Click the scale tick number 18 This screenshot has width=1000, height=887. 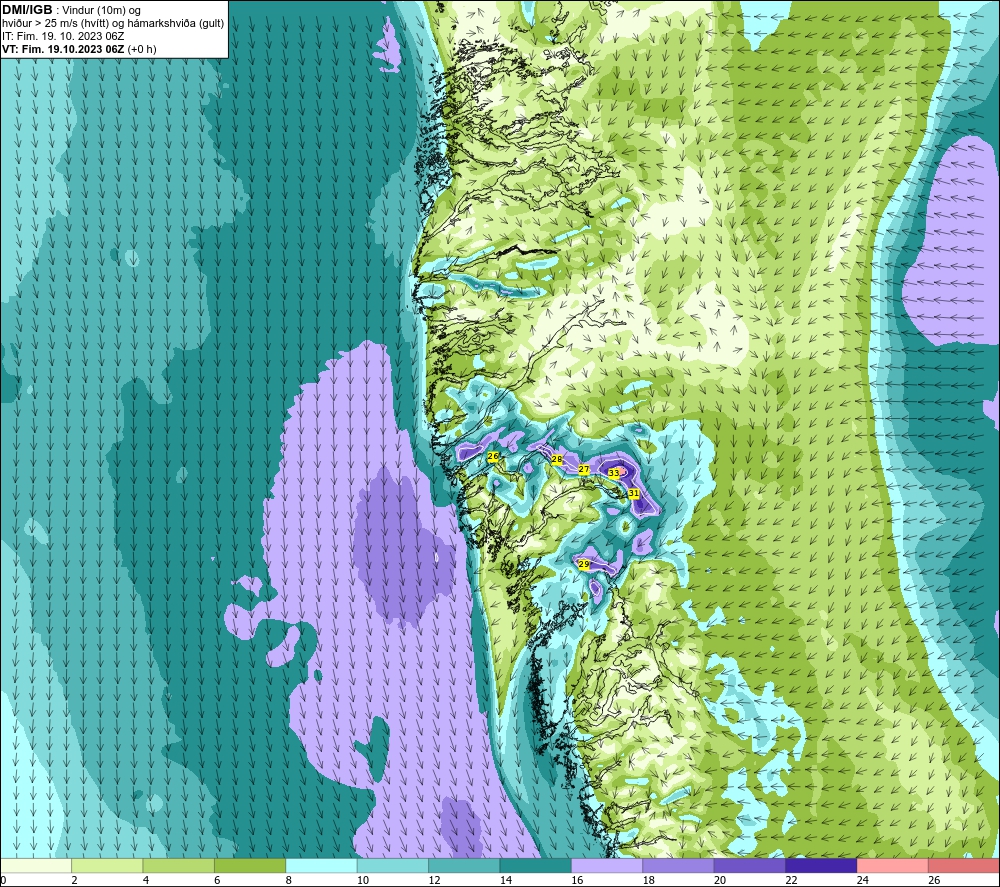[x=649, y=880]
